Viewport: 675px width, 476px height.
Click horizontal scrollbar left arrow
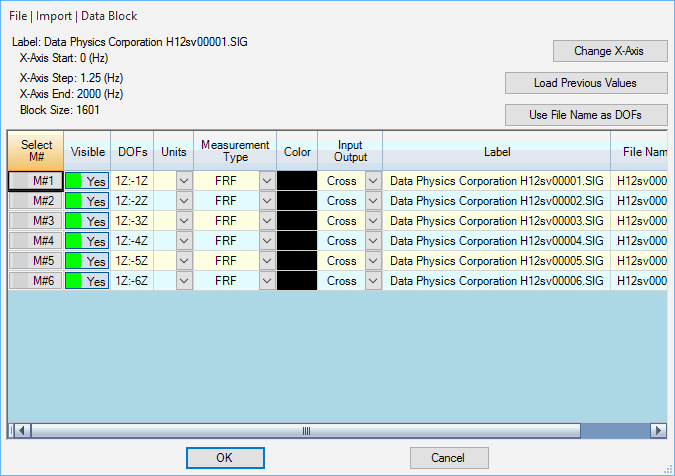22,430
